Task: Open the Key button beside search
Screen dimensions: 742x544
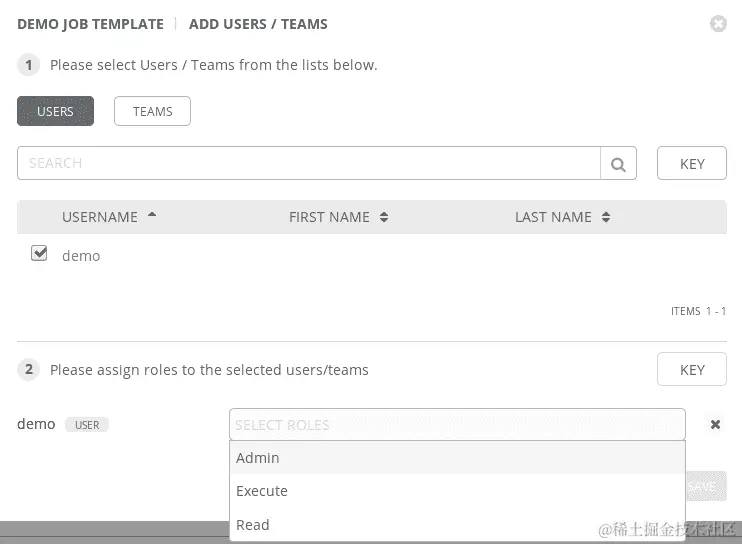Action: click(x=691, y=163)
